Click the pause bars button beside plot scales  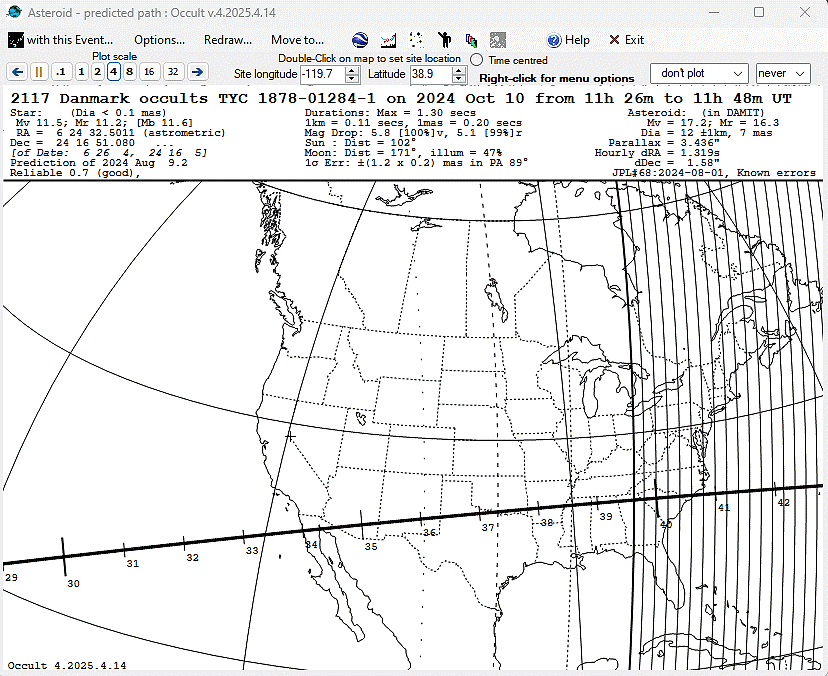click(39, 72)
